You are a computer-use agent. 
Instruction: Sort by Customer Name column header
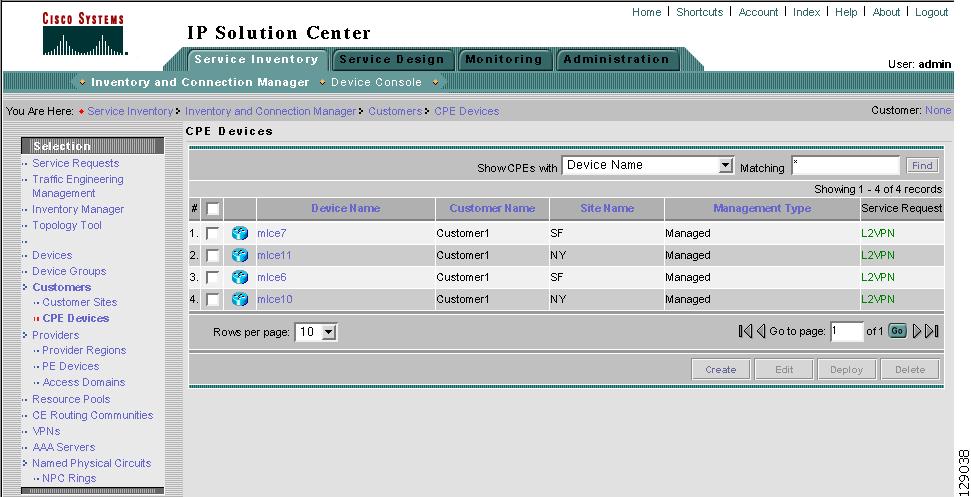pyautogui.click(x=492, y=209)
